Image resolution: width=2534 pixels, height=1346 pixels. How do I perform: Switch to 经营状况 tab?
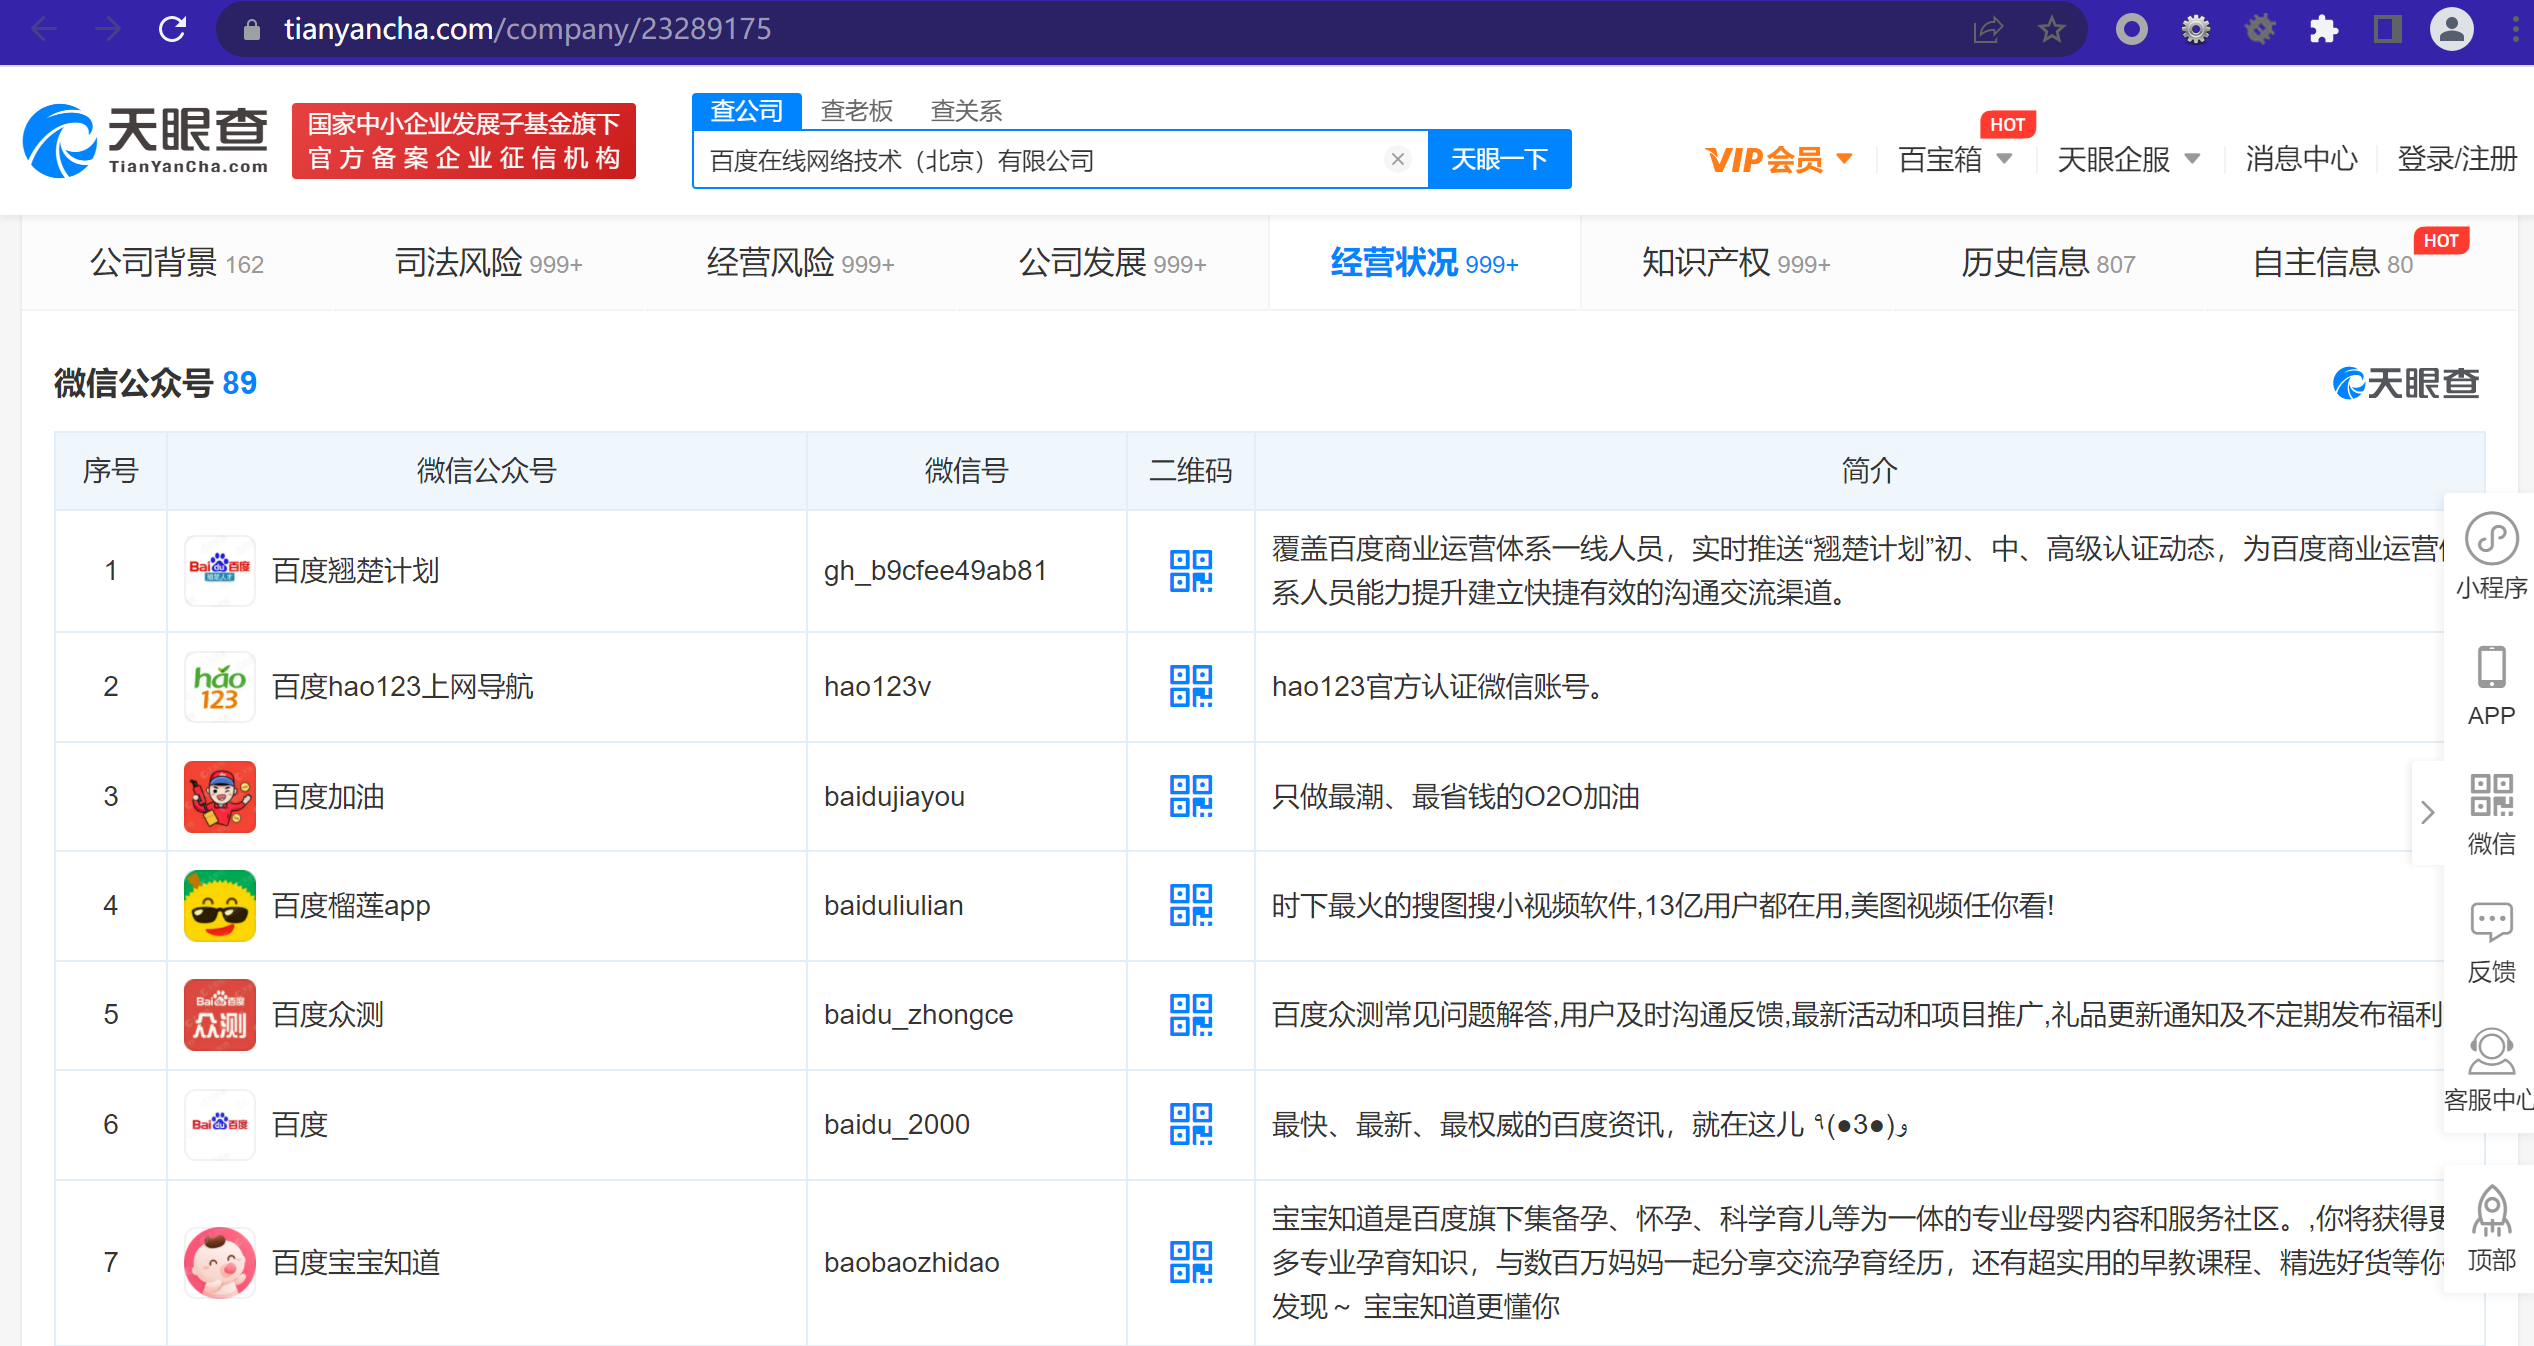pos(1425,263)
